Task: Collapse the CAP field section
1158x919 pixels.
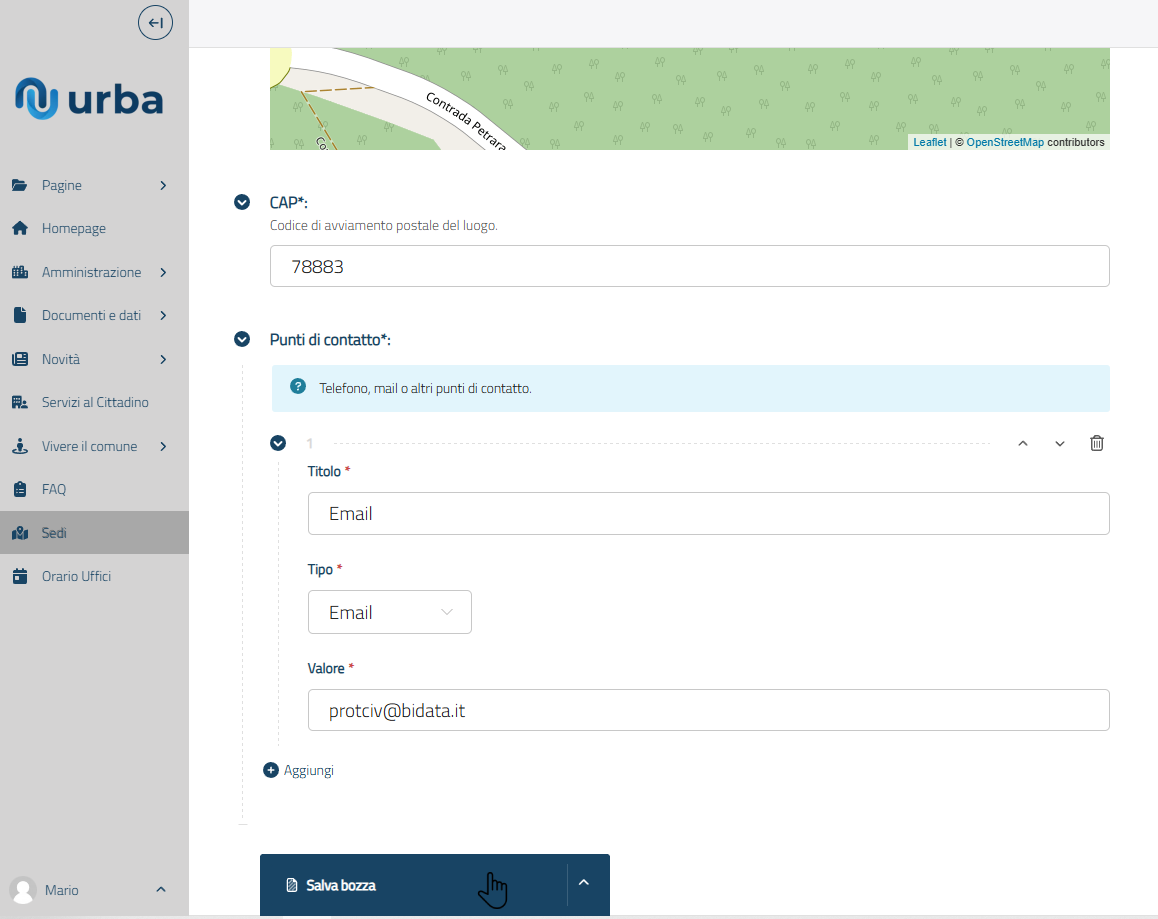Action: pyautogui.click(x=241, y=202)
